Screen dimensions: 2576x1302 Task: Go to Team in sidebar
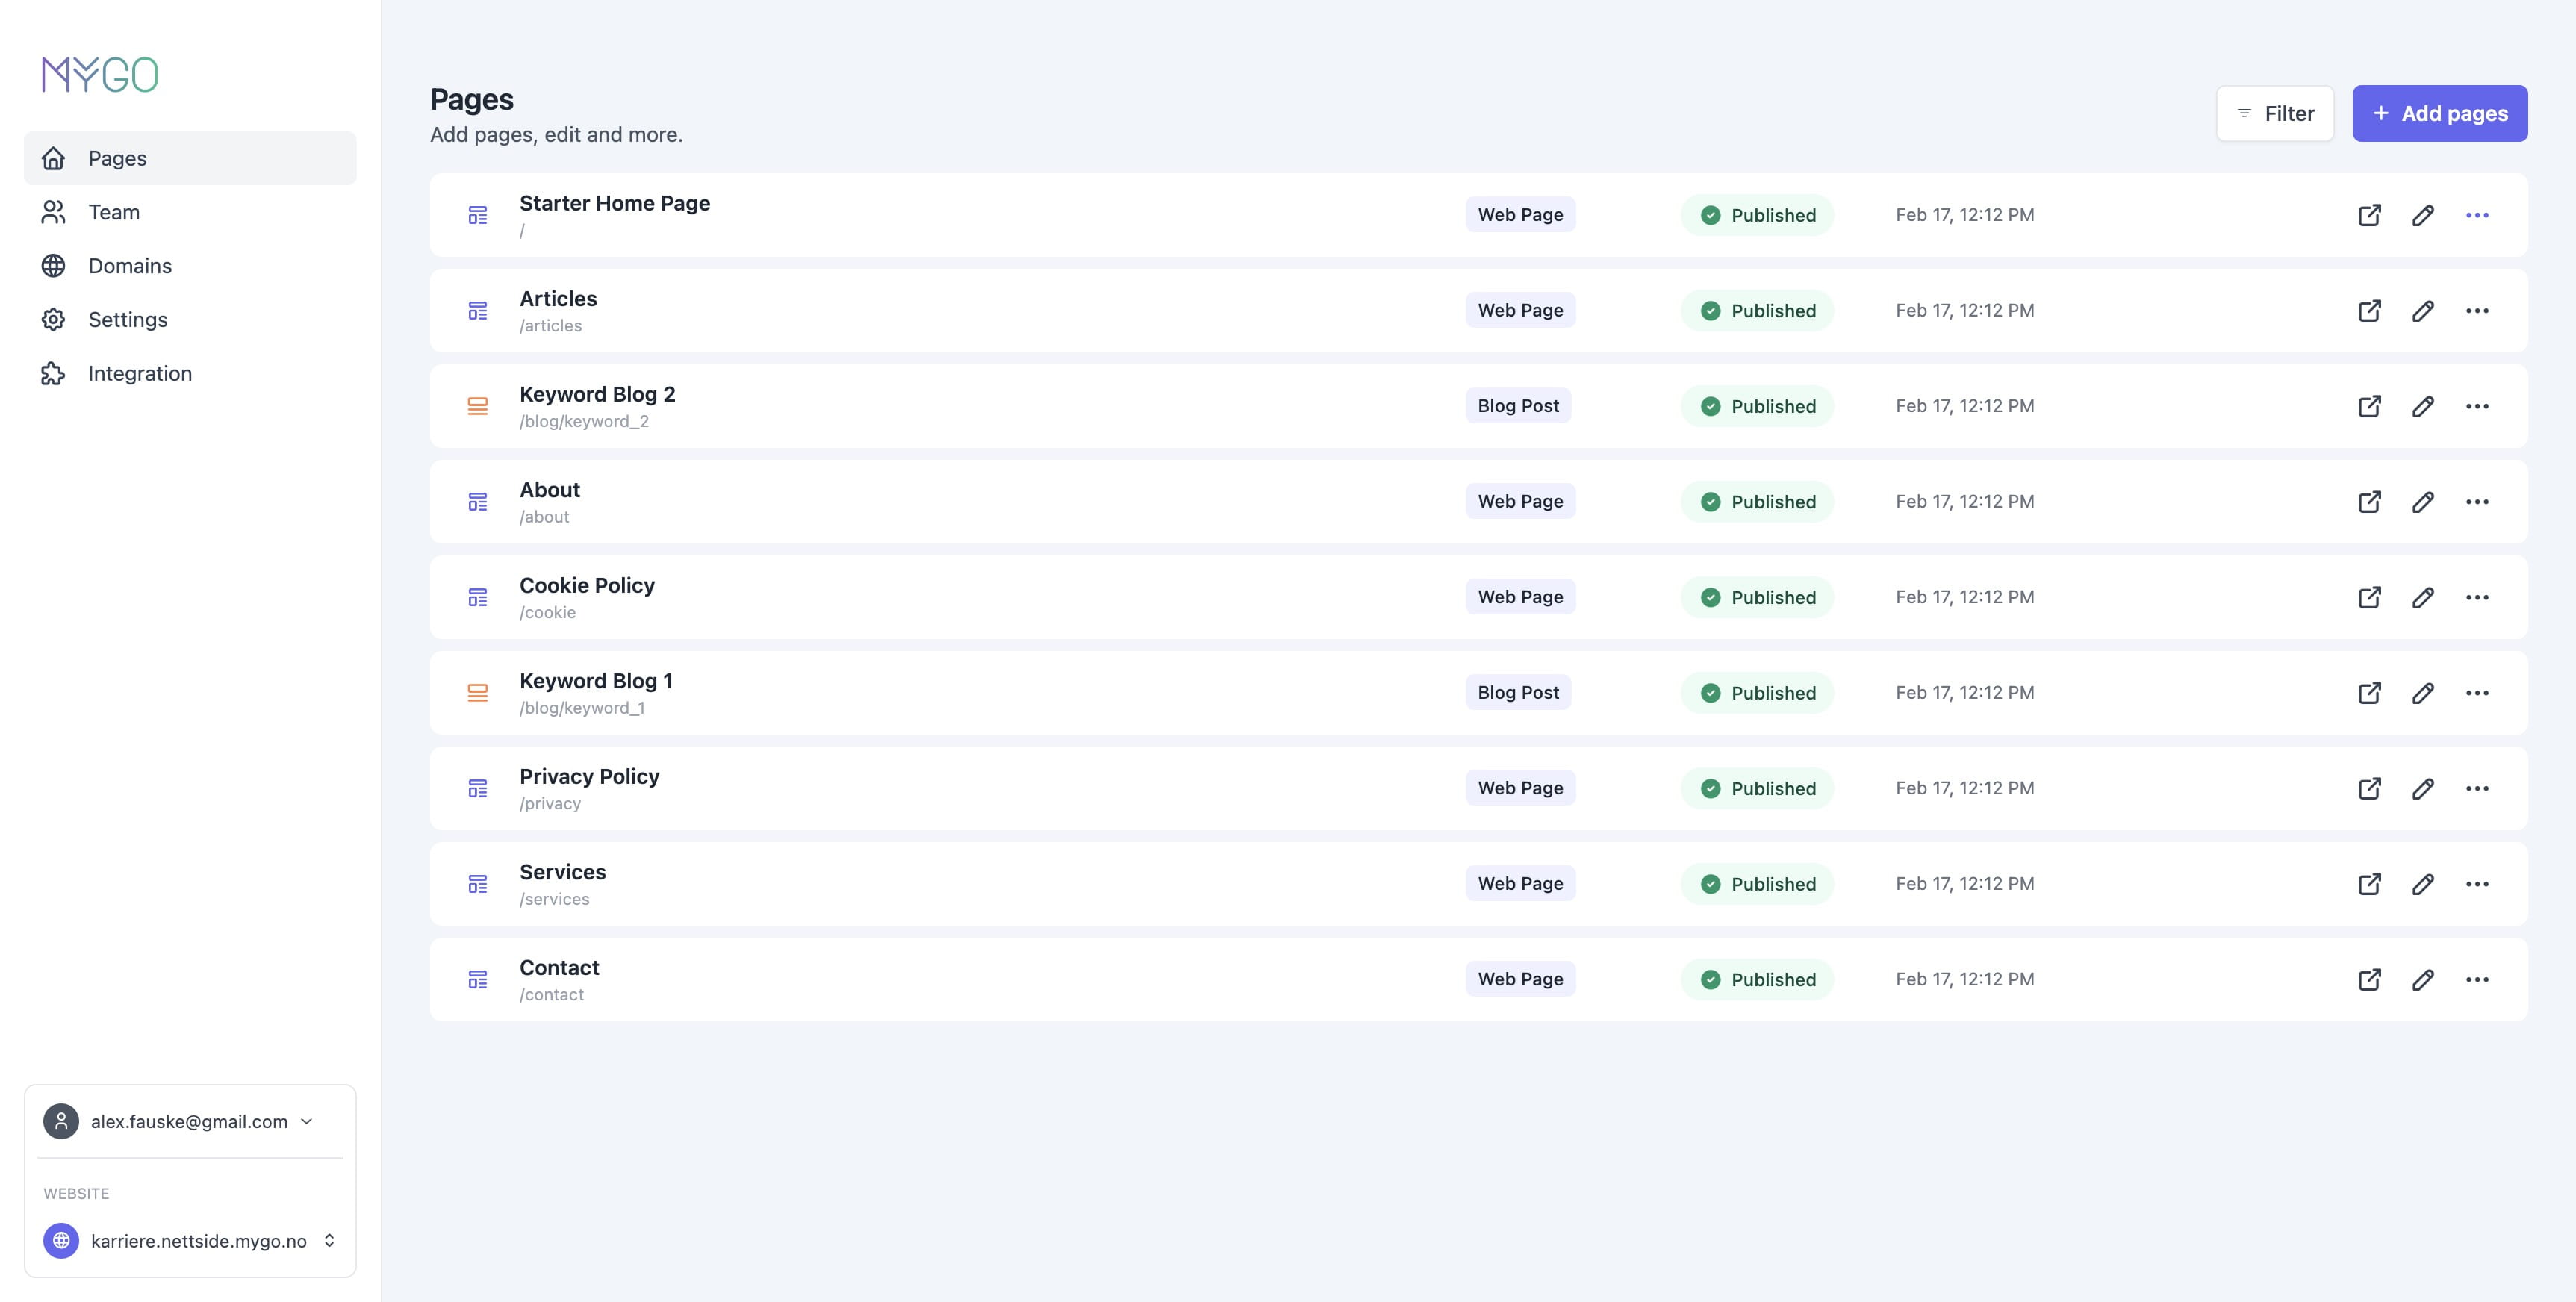click(x=114, y=212)
